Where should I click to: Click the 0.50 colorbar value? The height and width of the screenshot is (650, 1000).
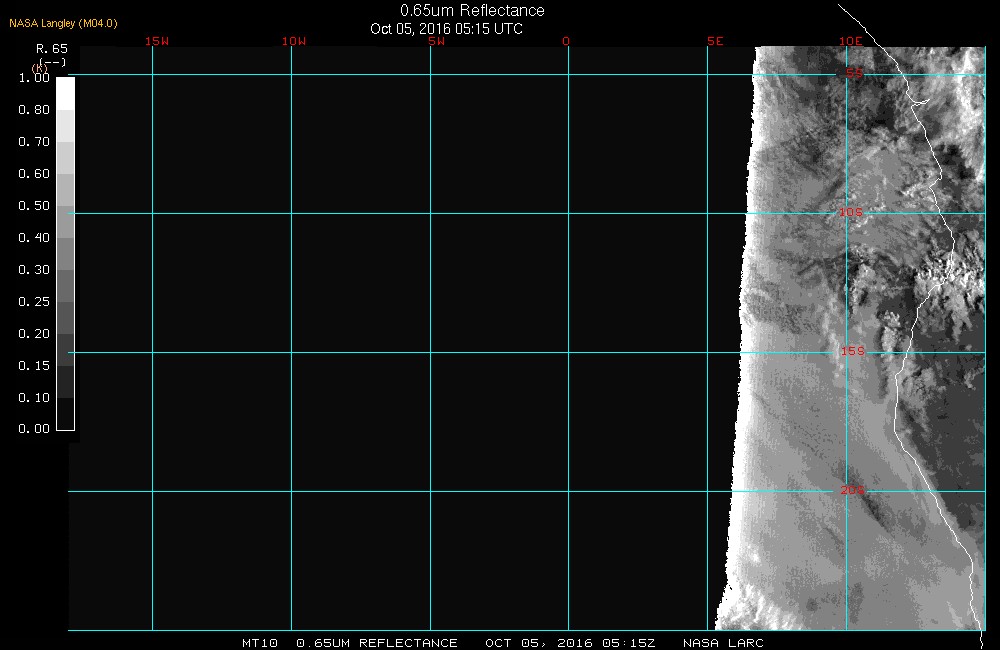[34, 205]
